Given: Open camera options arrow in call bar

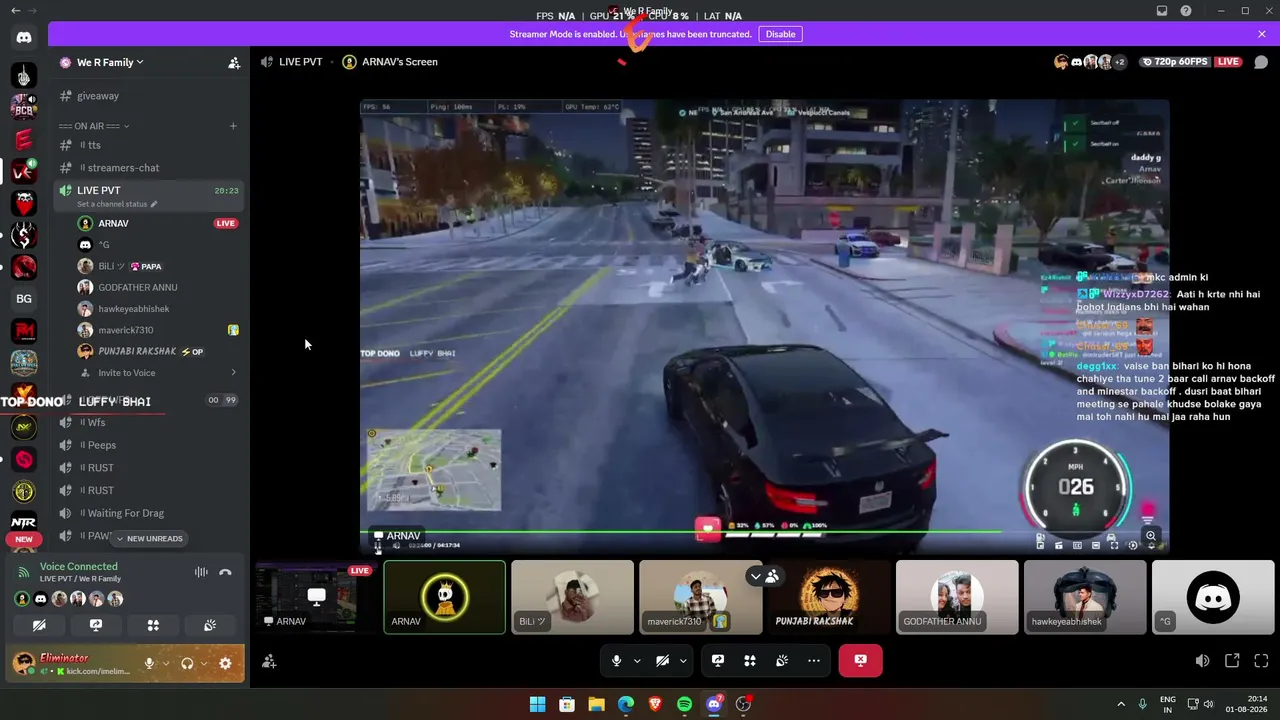Looking at the screenshot, I should pyautogui.click(x=683, y=660).
